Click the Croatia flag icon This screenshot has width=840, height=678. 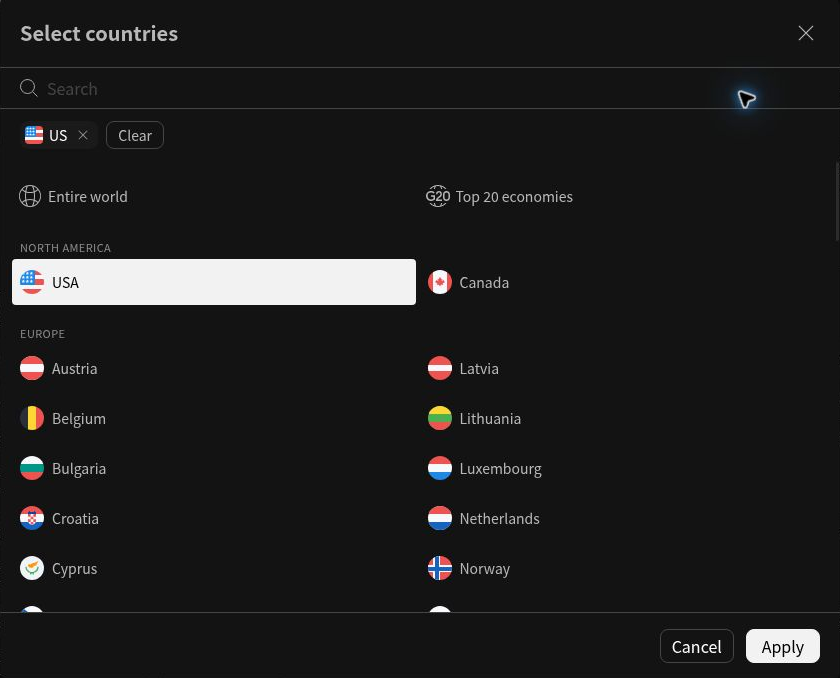tap(32, 518)
